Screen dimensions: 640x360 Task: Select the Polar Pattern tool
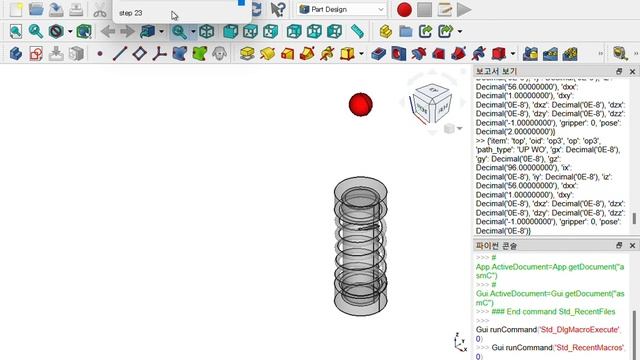(x=570, y=53)
